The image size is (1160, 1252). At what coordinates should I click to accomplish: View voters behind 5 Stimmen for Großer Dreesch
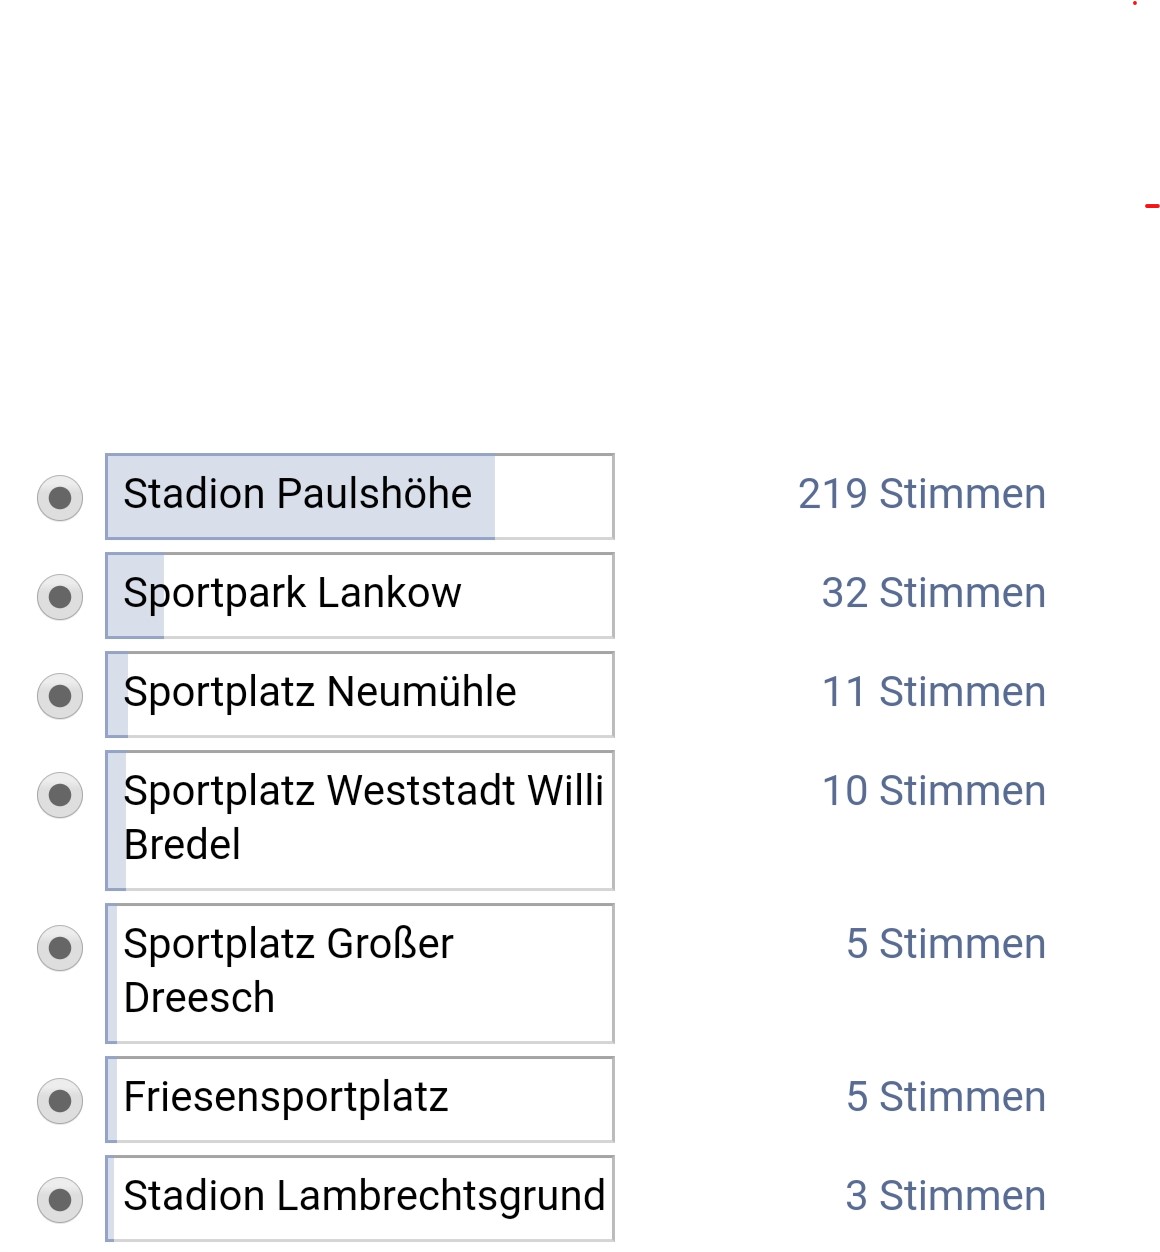click(x=945, y=943)
